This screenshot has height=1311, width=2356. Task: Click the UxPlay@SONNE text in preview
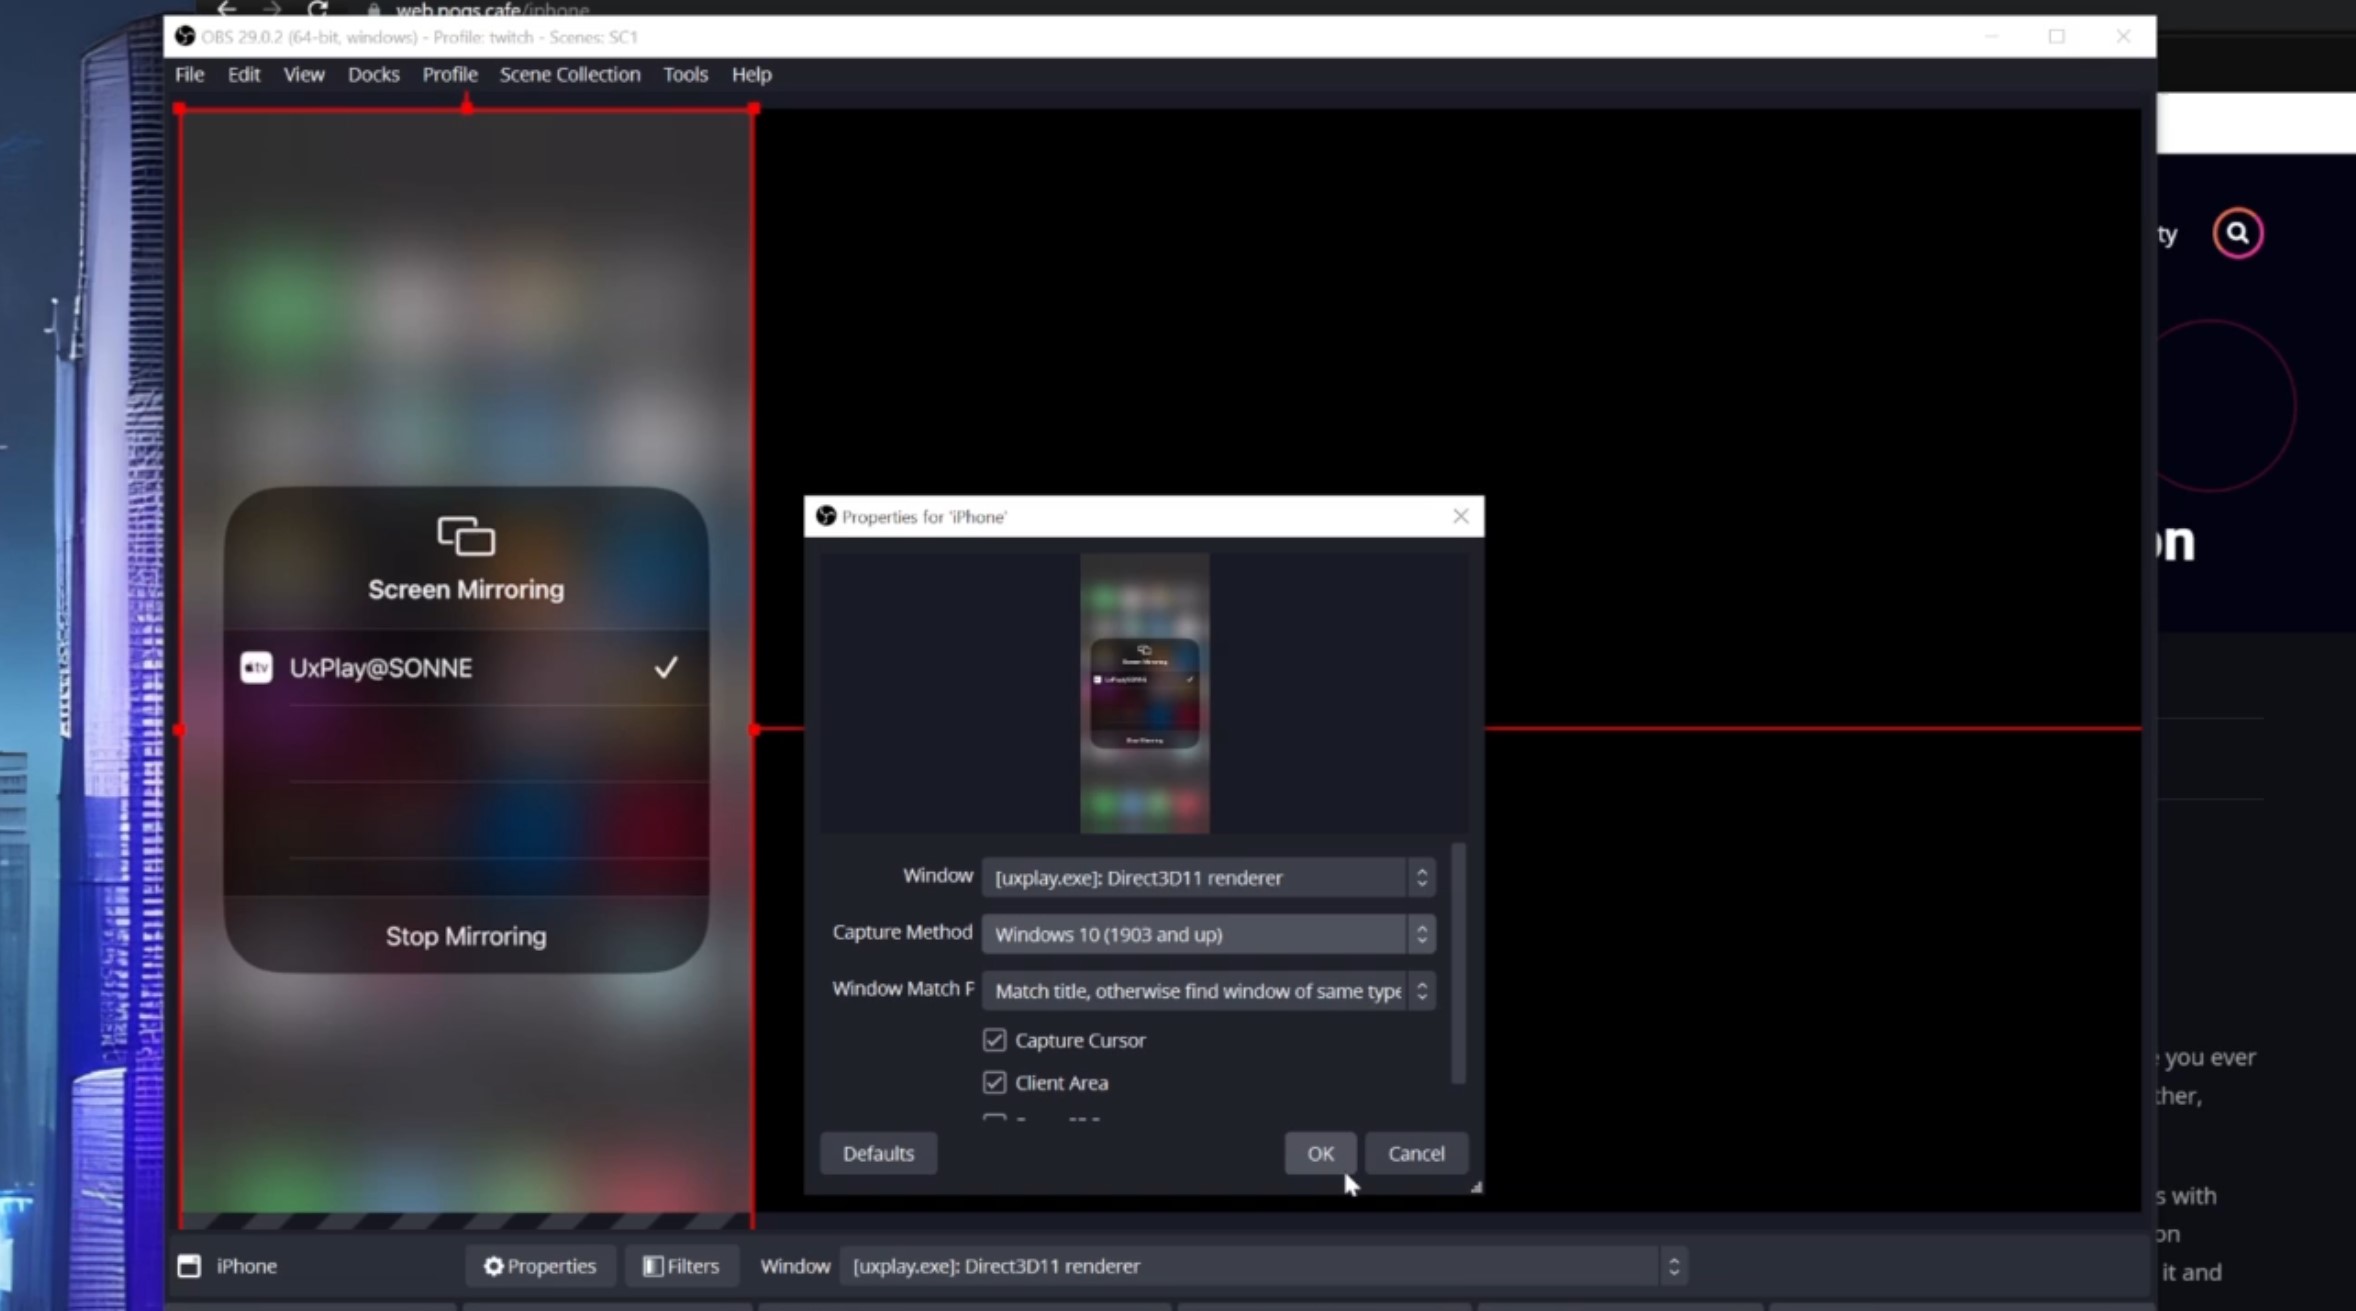coord(380,668)
